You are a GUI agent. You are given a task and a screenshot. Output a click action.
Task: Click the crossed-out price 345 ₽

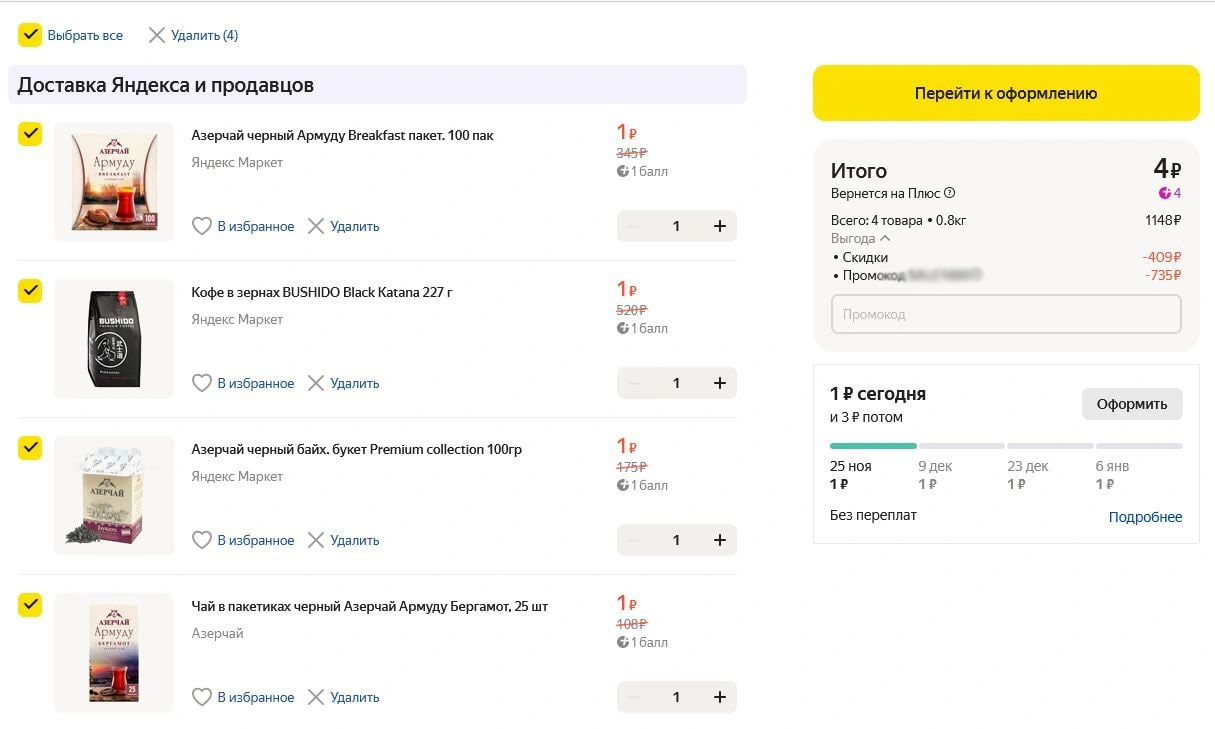coord(632,153)
